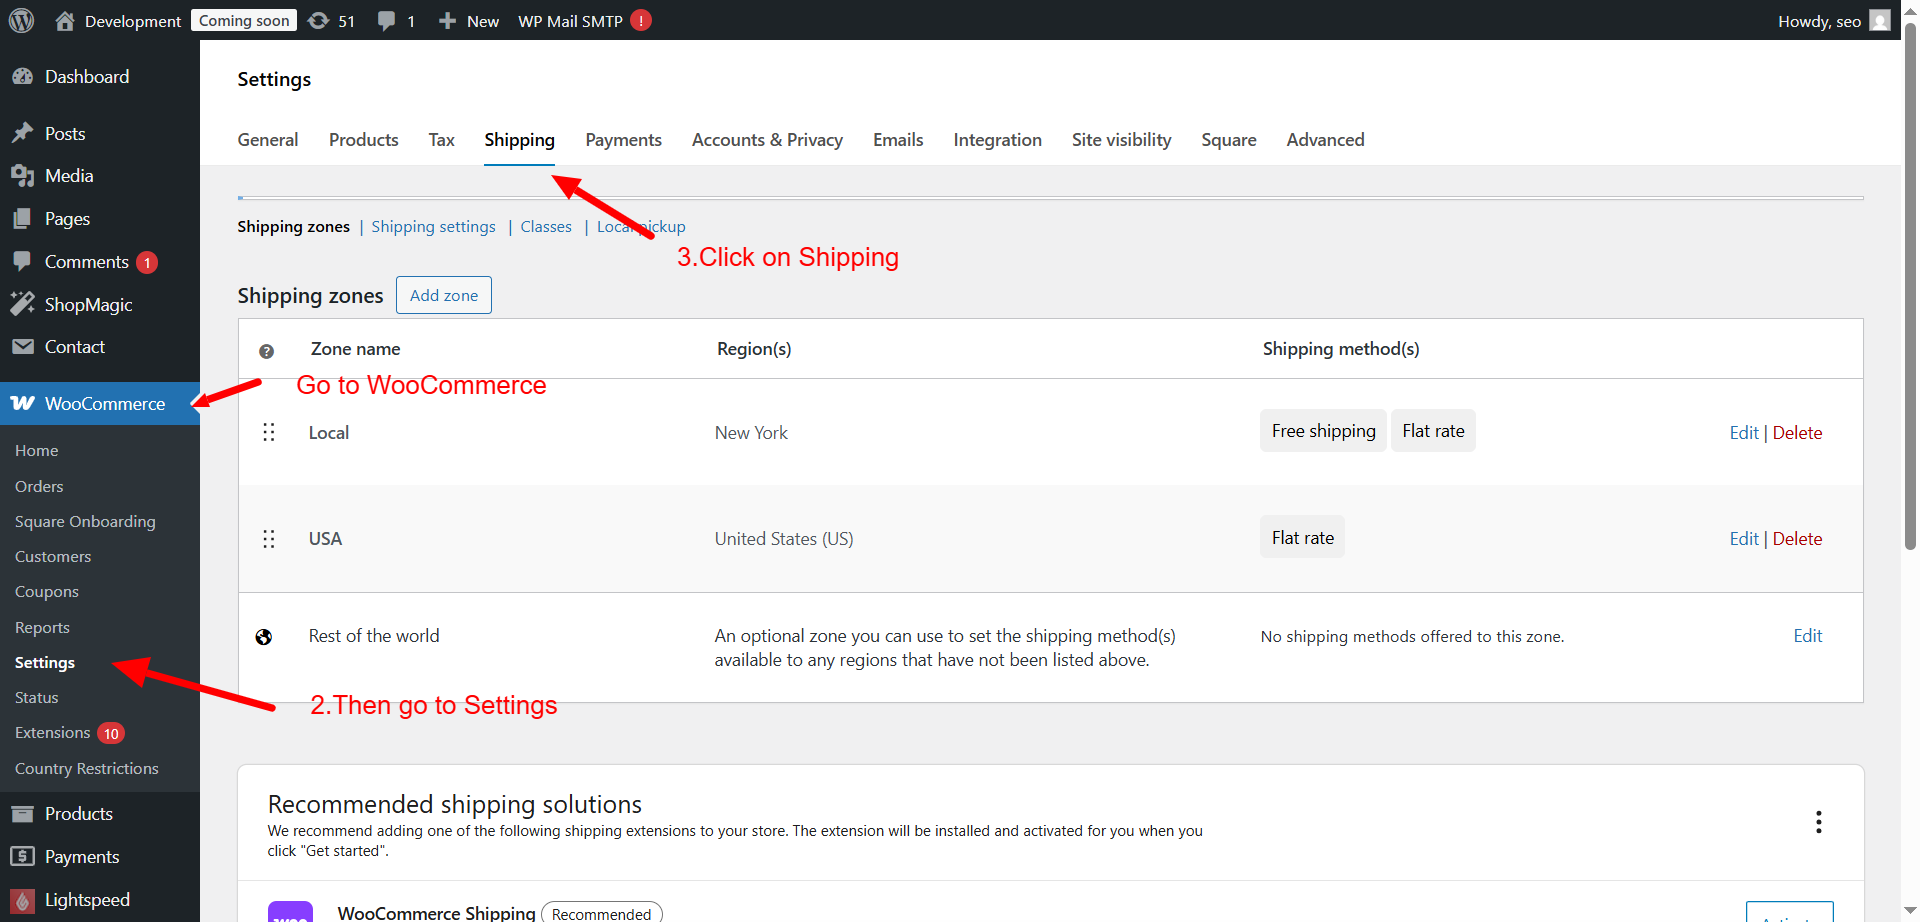Click the Free shipping method of Local zone
This screenshot has width=1920, height=922.
coord(1323,431)
